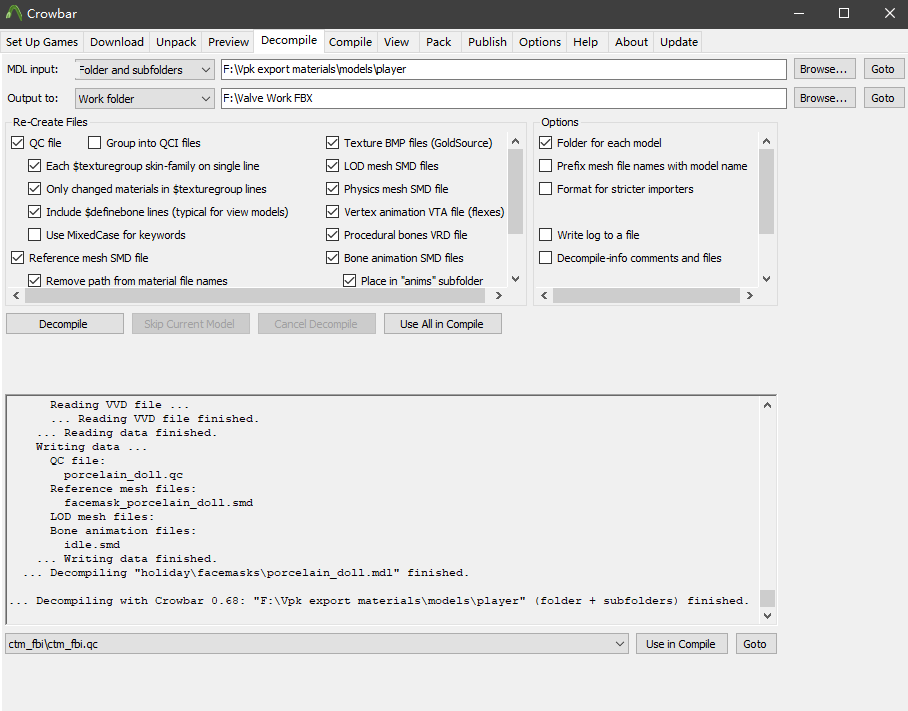Uncheck Physics mesh SMD file

click(333, 189)
